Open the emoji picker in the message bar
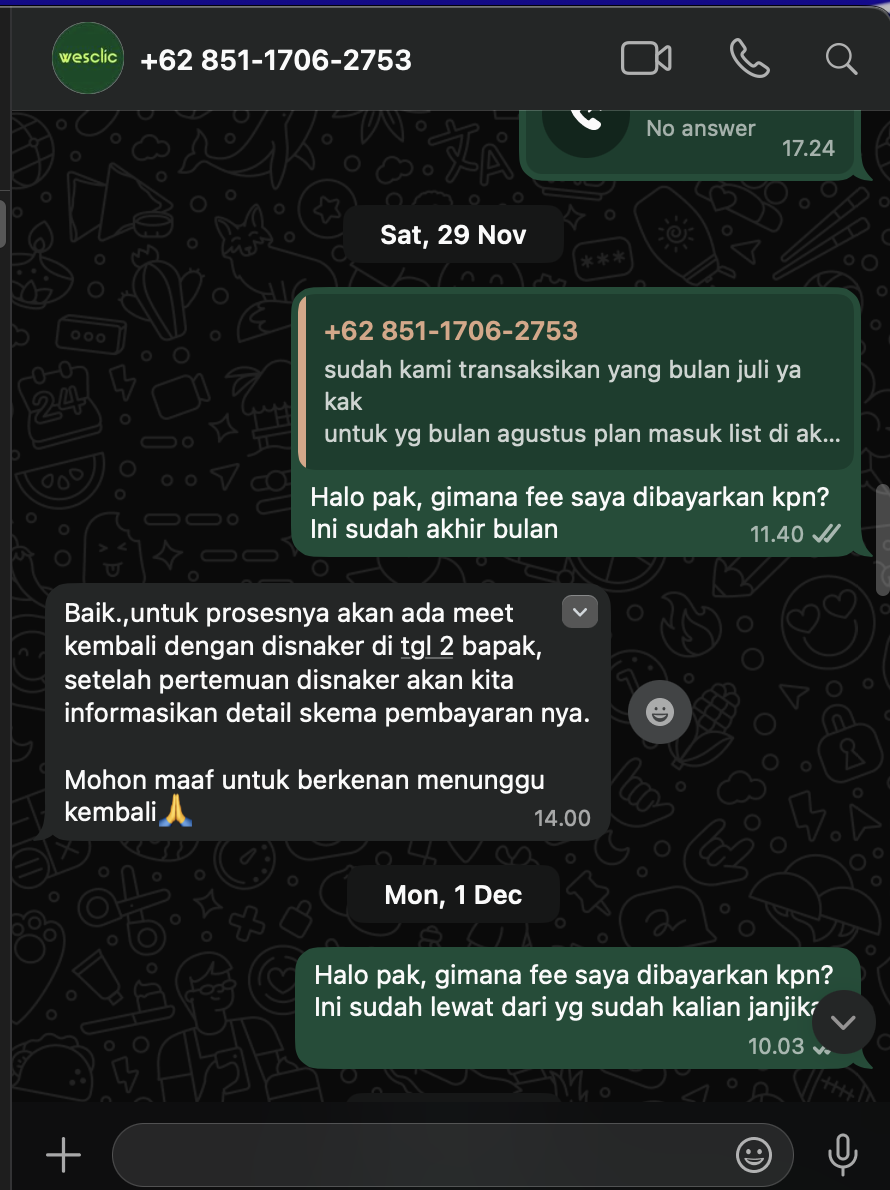Image resolution: width=890 pixels, height=1190 pixels. (x=753, y=1155)
